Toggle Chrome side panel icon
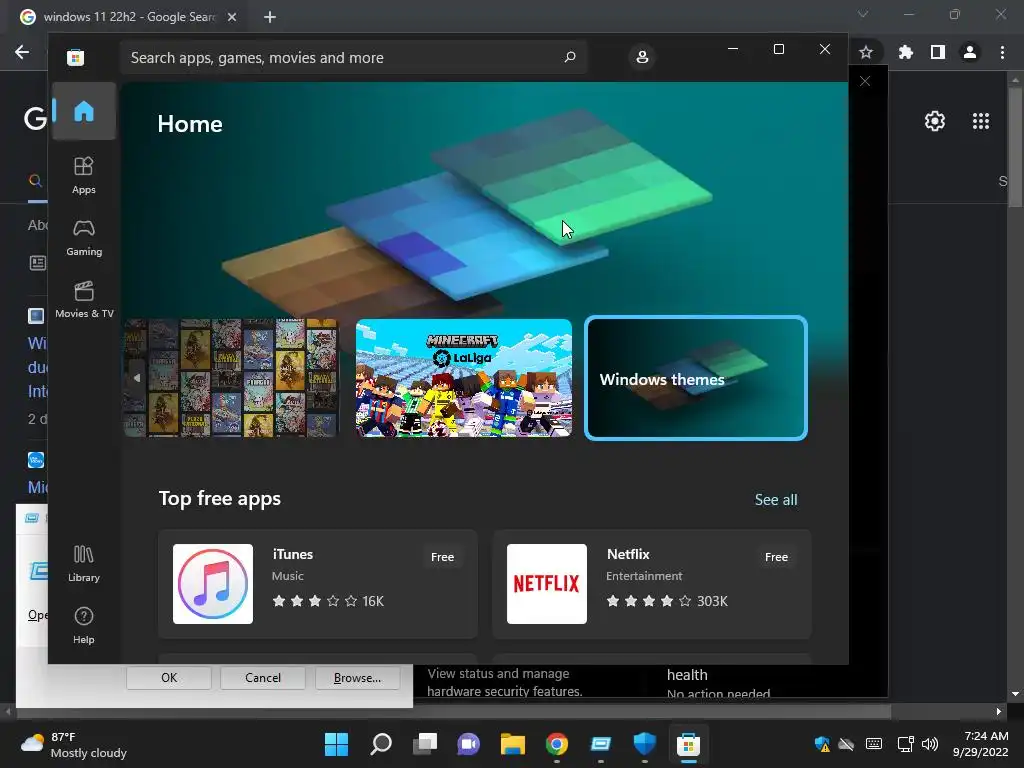The width and height of the screenshot is (1024, 768). point(938,52)
